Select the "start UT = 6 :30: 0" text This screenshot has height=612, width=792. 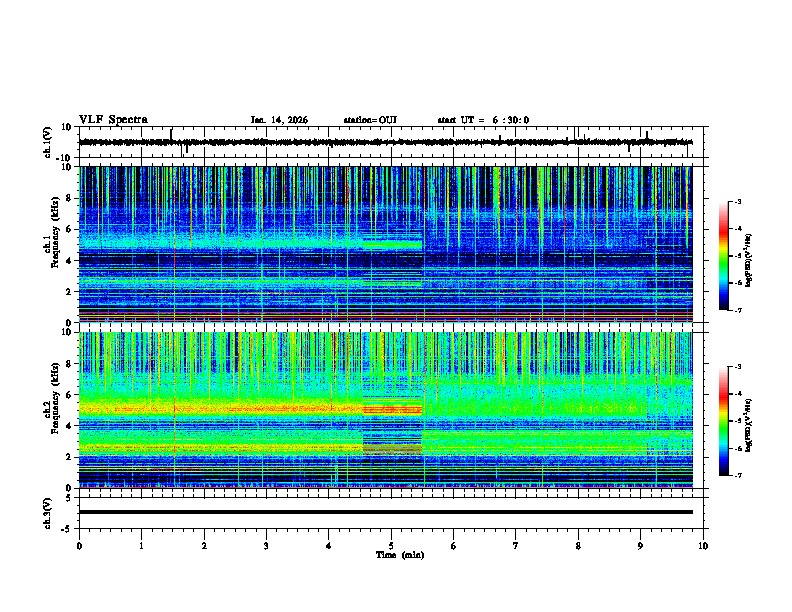pos(483,120)
